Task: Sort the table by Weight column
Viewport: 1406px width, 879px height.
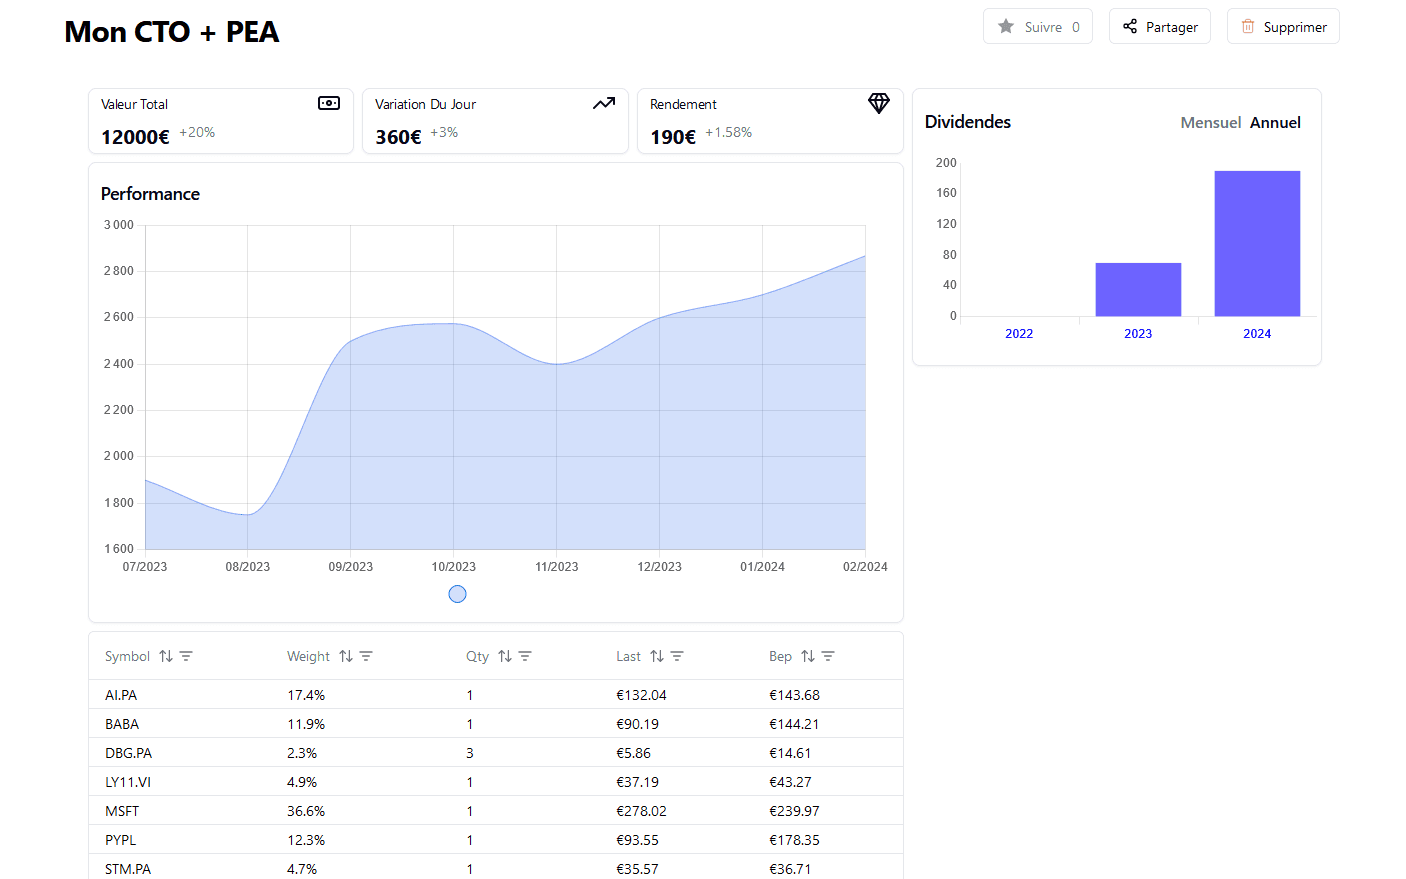Action: (x=346, y=656)
